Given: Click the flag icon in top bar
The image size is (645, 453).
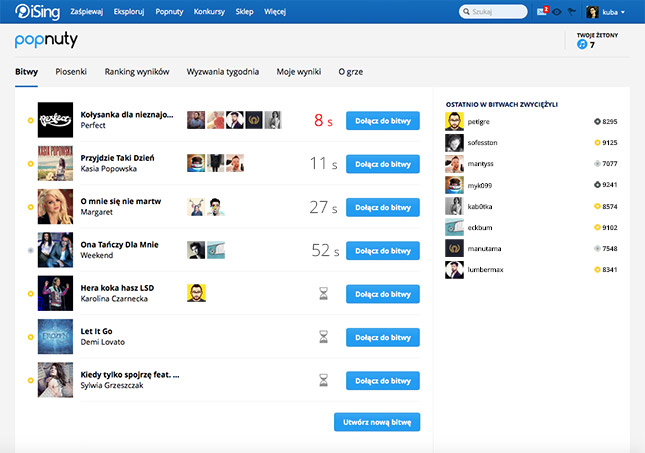Looking at the screenshot, I should coord(570,12).
